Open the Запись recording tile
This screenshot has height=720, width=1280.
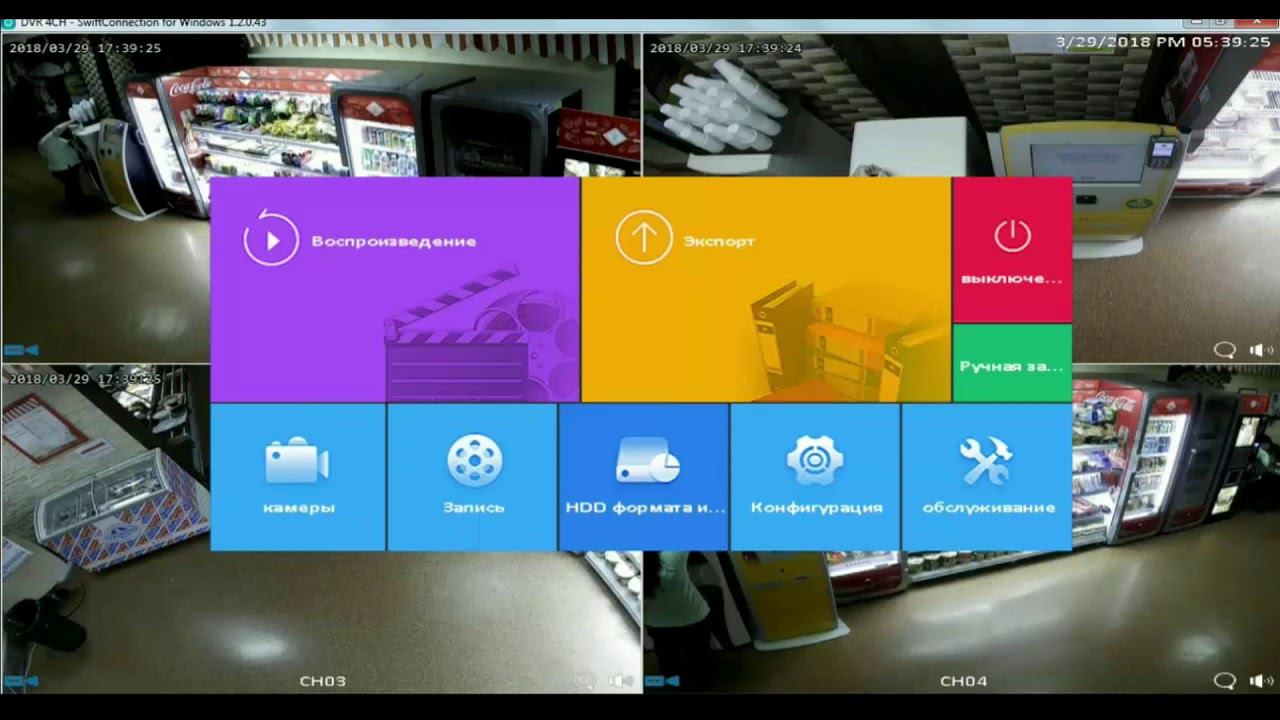click(x=472, y=477)
